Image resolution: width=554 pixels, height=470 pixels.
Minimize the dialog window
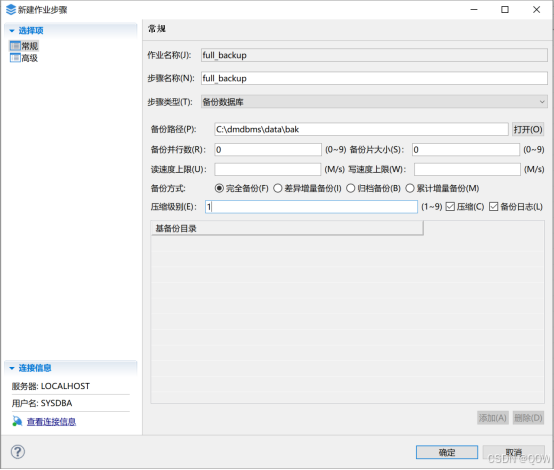[x=474, y=10]
